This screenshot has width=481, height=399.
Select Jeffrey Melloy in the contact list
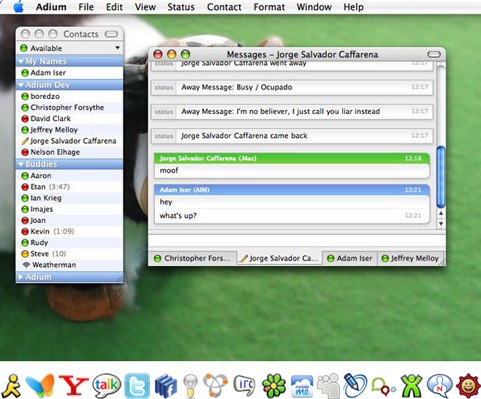click(69, 130)
